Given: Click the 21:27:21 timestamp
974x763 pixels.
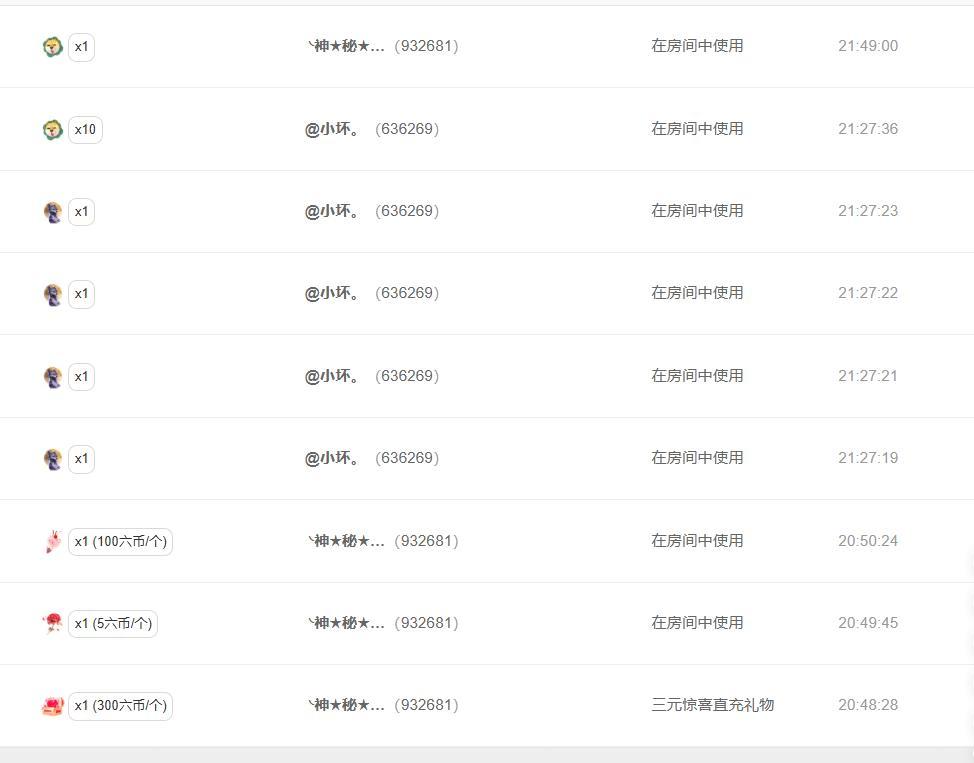Looking at the screenshot, I should pyautogui.click(x=868, y=376).
